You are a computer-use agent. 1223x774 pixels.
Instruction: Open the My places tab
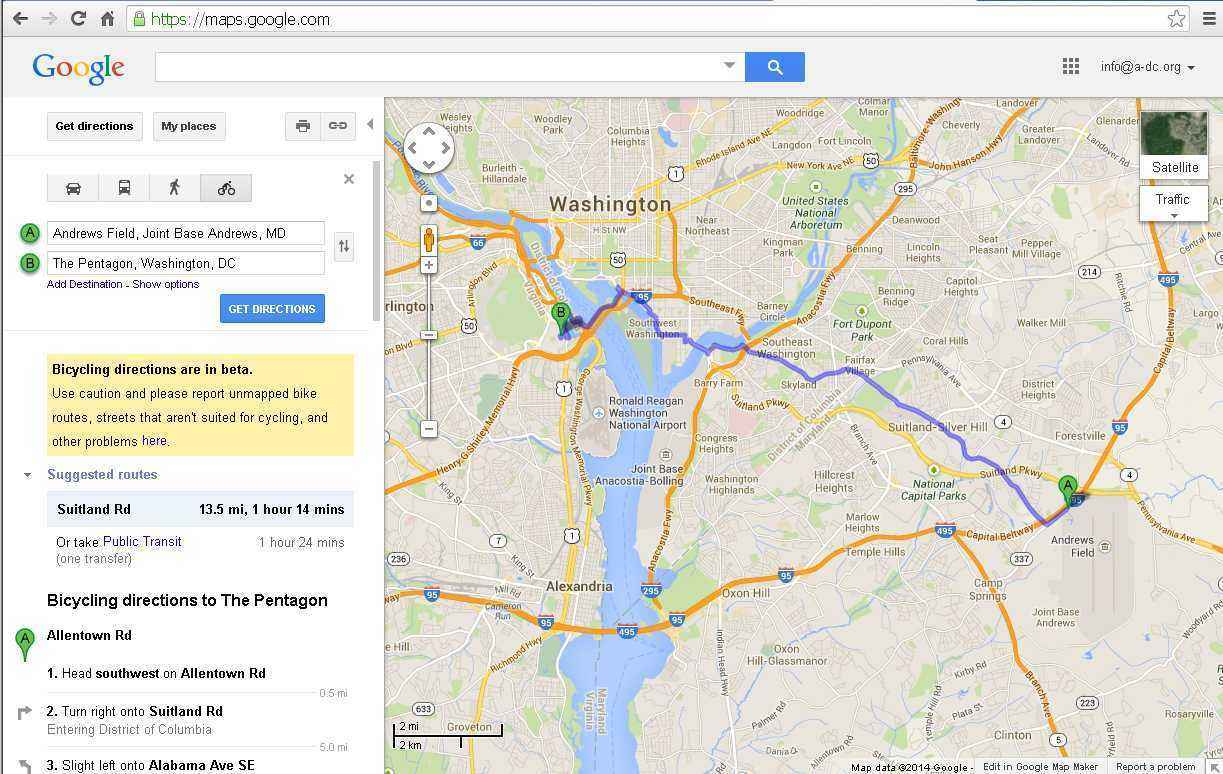point(189,126)
